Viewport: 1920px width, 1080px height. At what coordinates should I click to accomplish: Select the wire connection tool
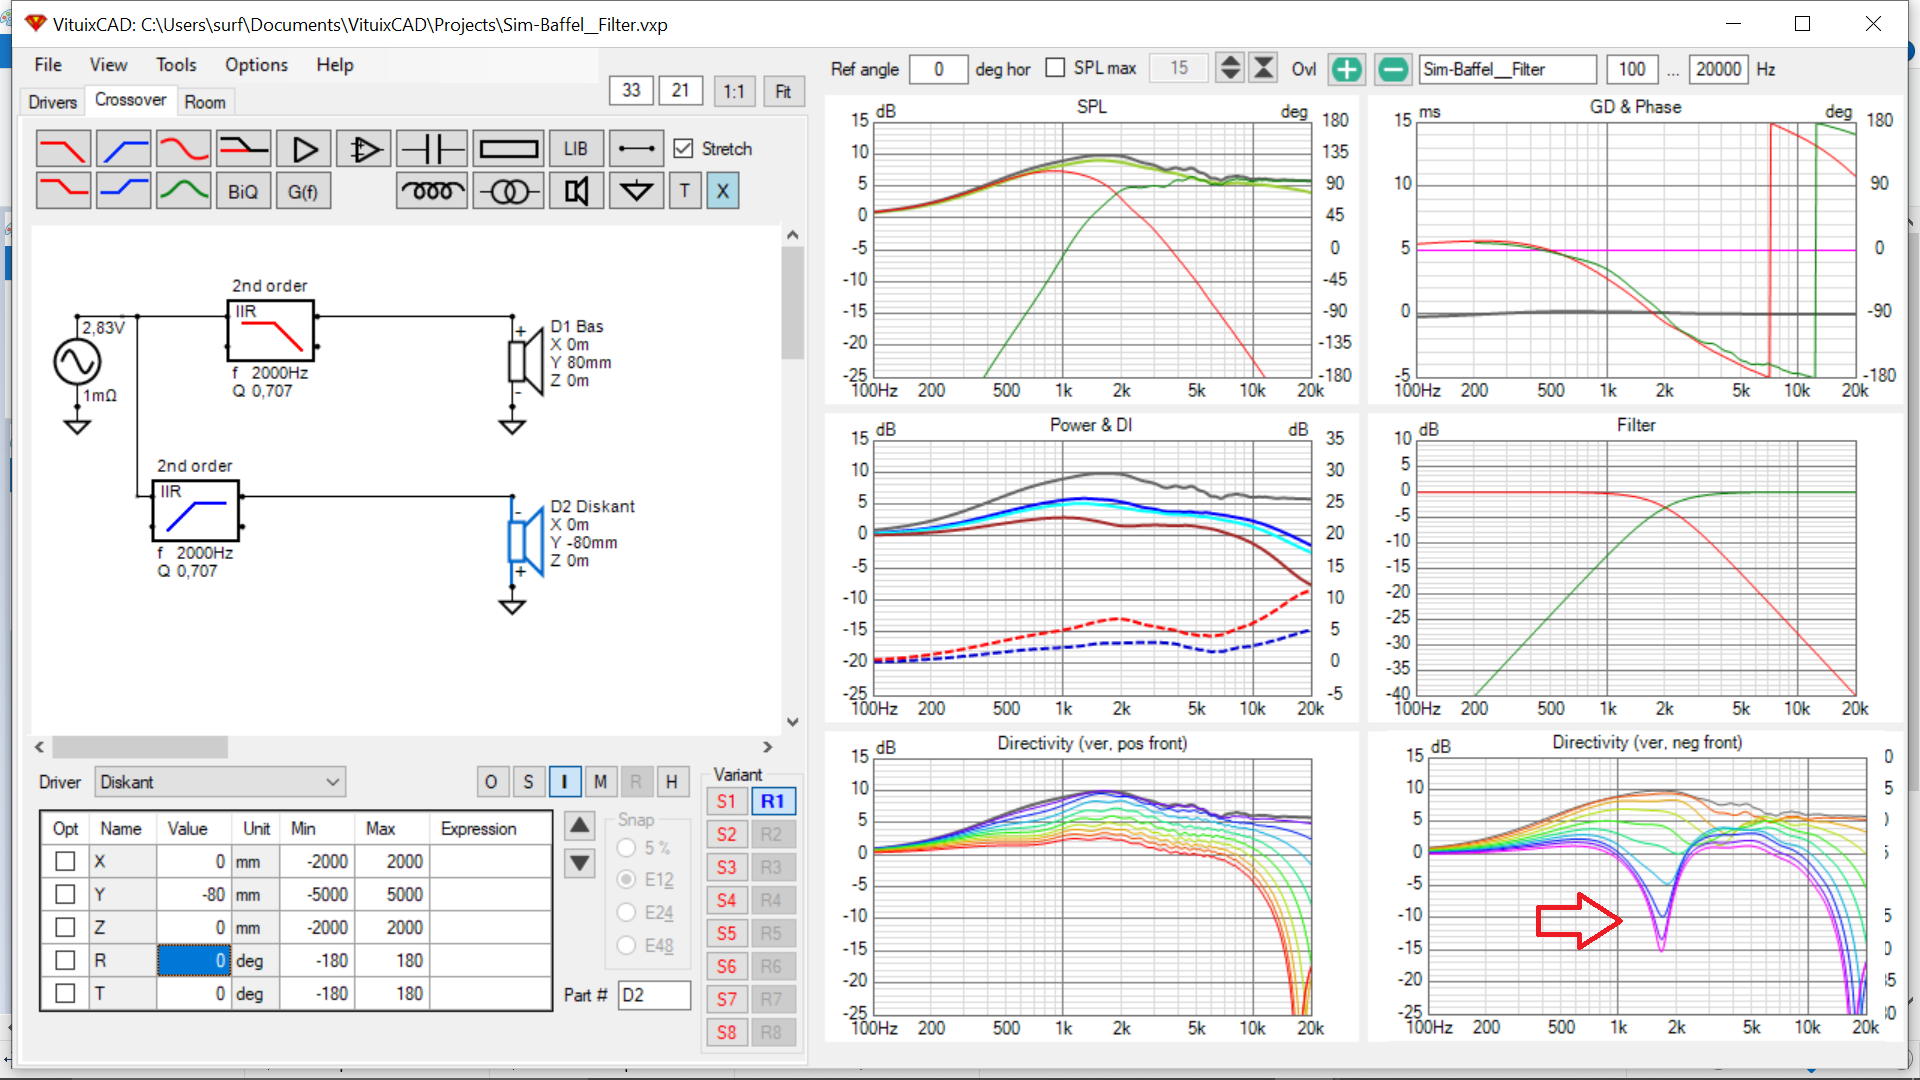click(636, 149)
